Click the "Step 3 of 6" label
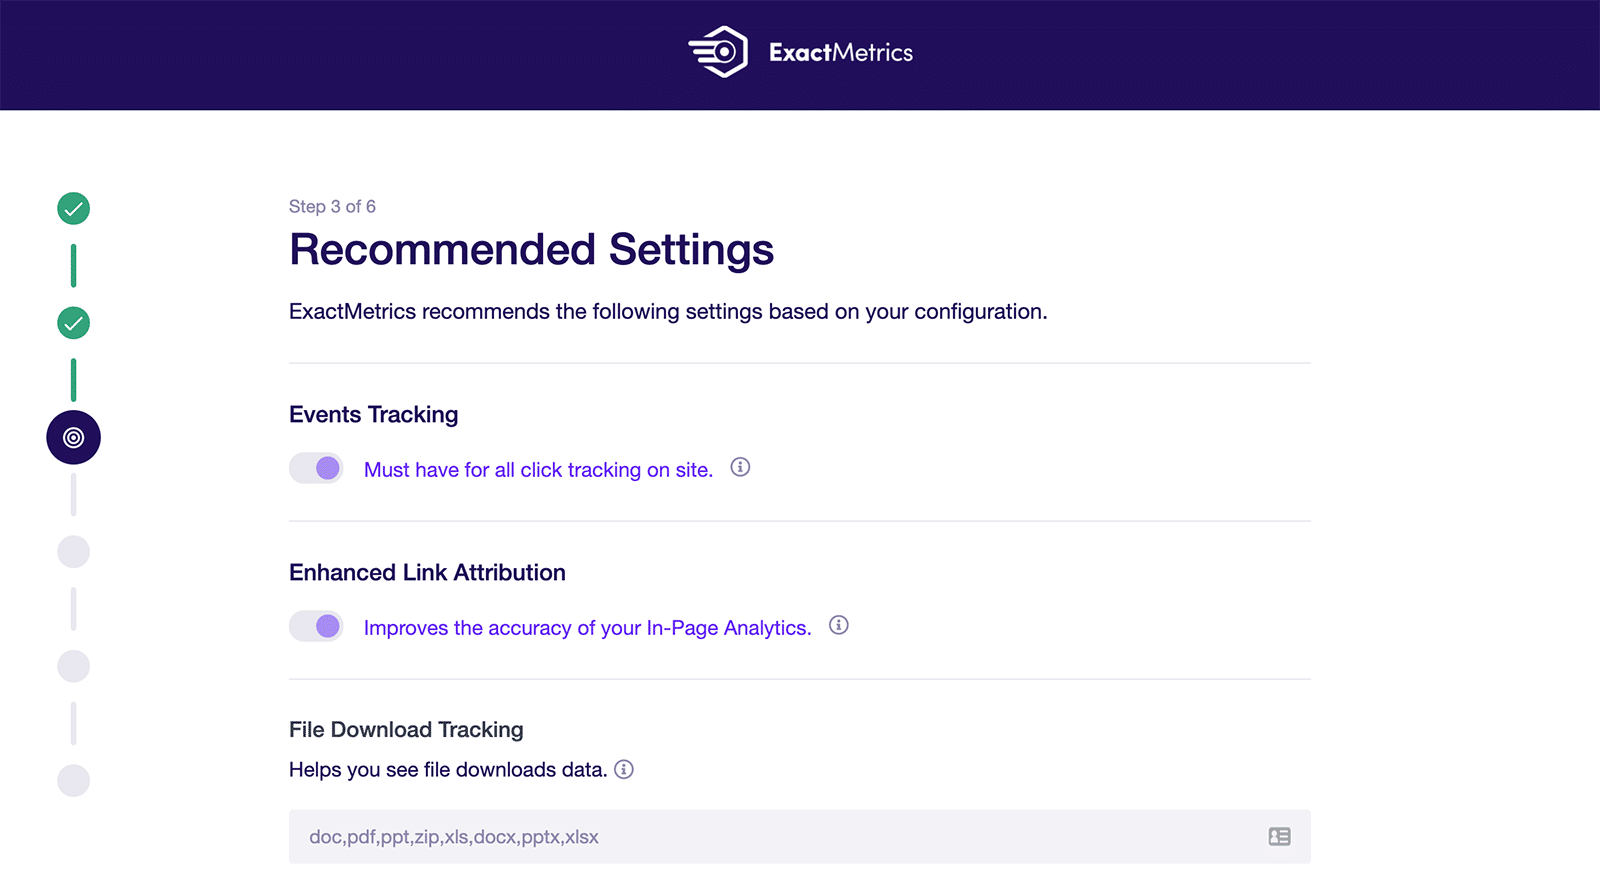 [x=332, y=206]
